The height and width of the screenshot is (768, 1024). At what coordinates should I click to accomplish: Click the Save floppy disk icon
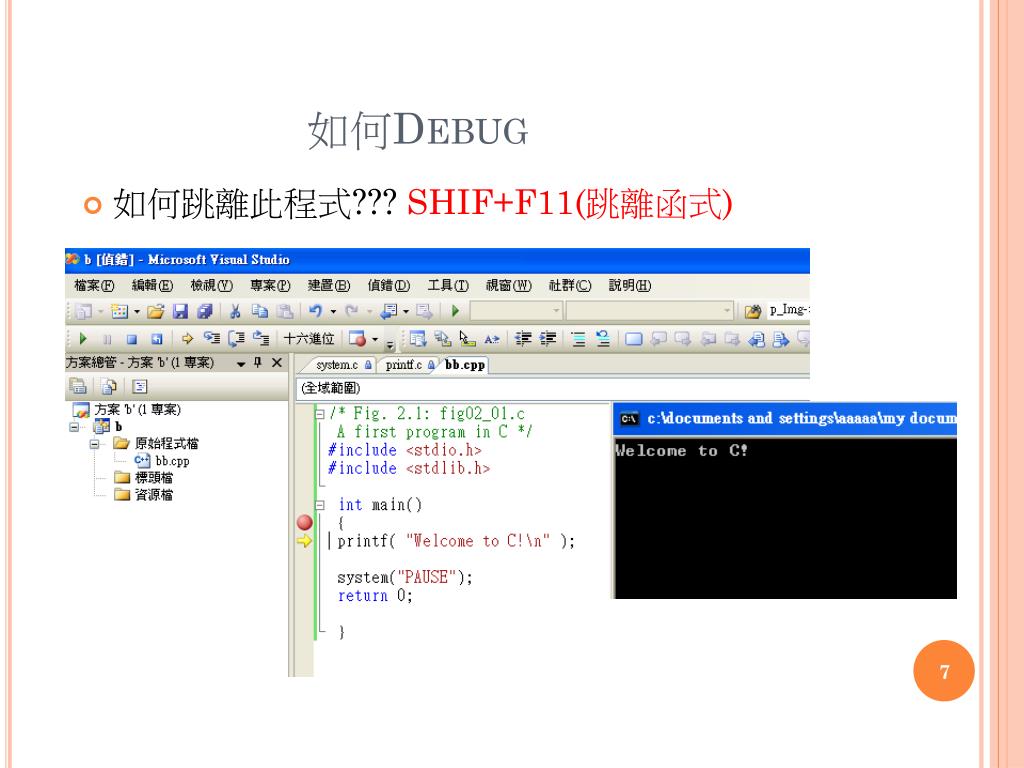(x=180, y=312)
